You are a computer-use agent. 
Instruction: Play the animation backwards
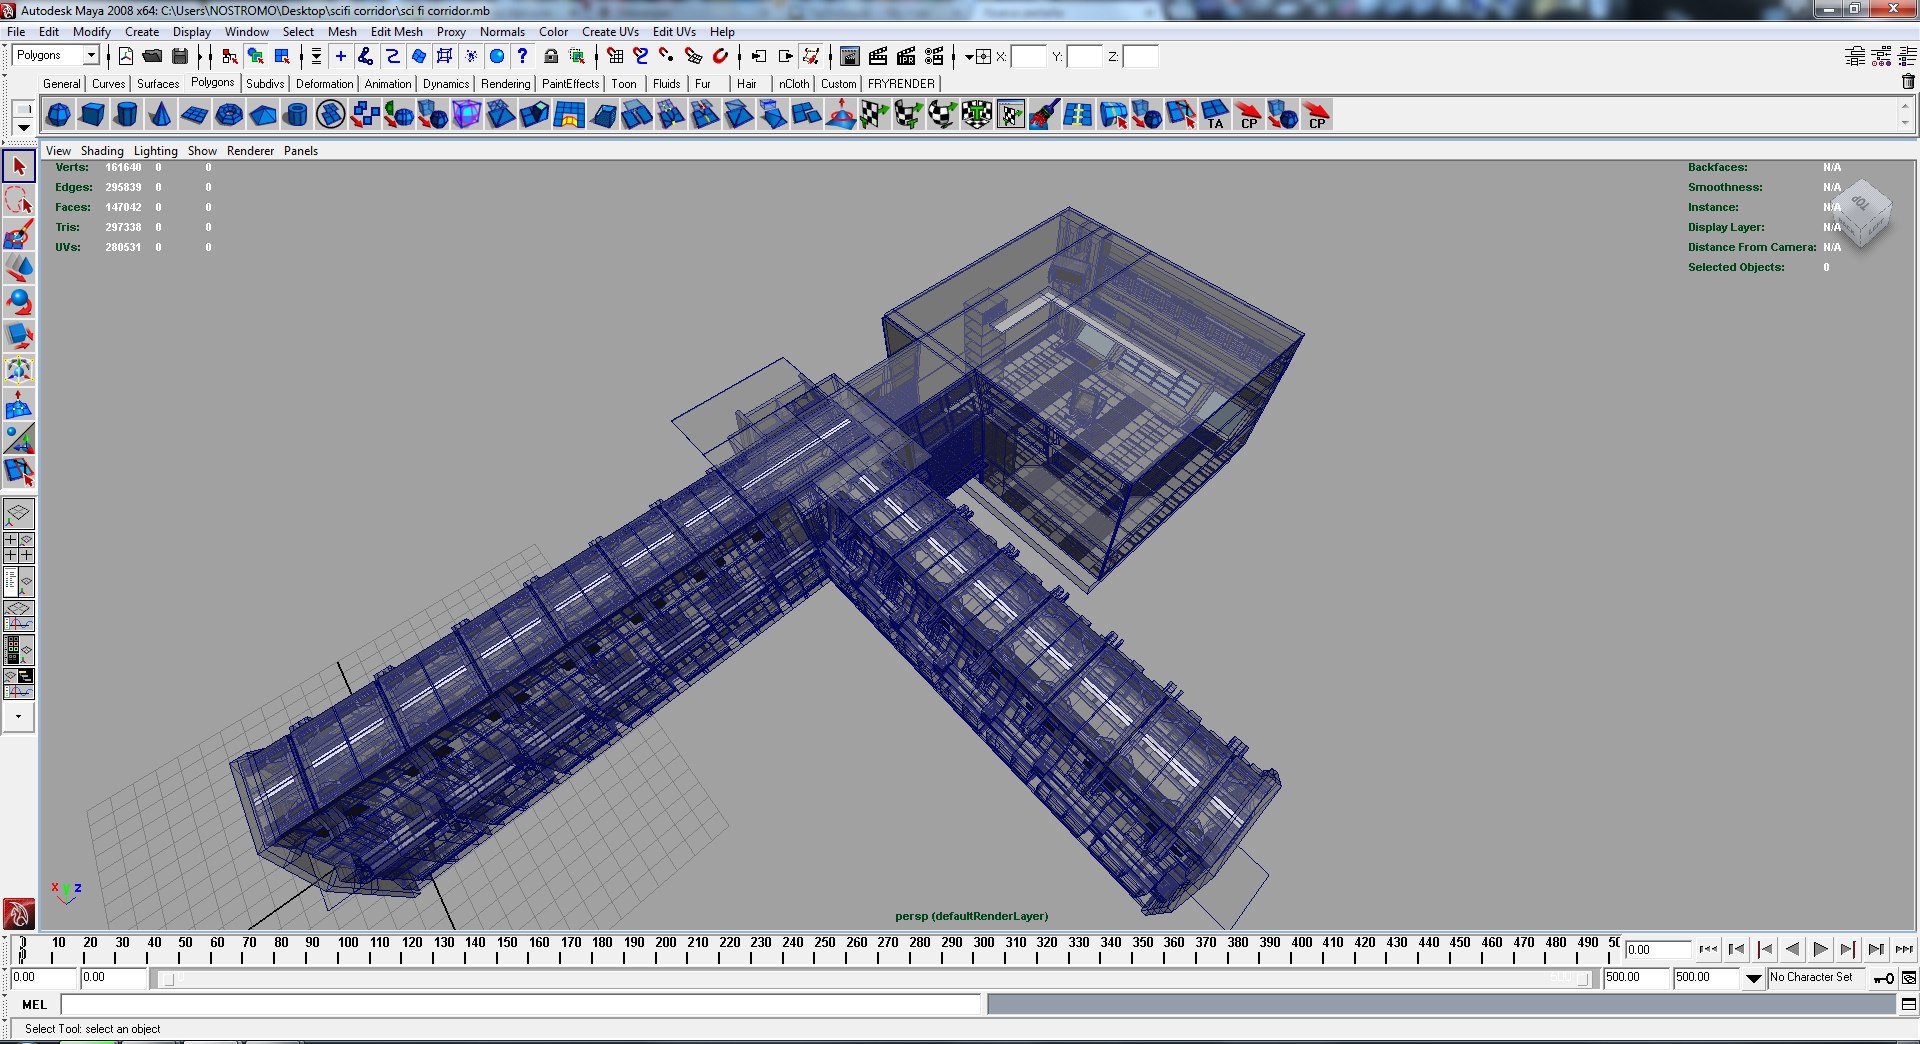point(1792,949)
